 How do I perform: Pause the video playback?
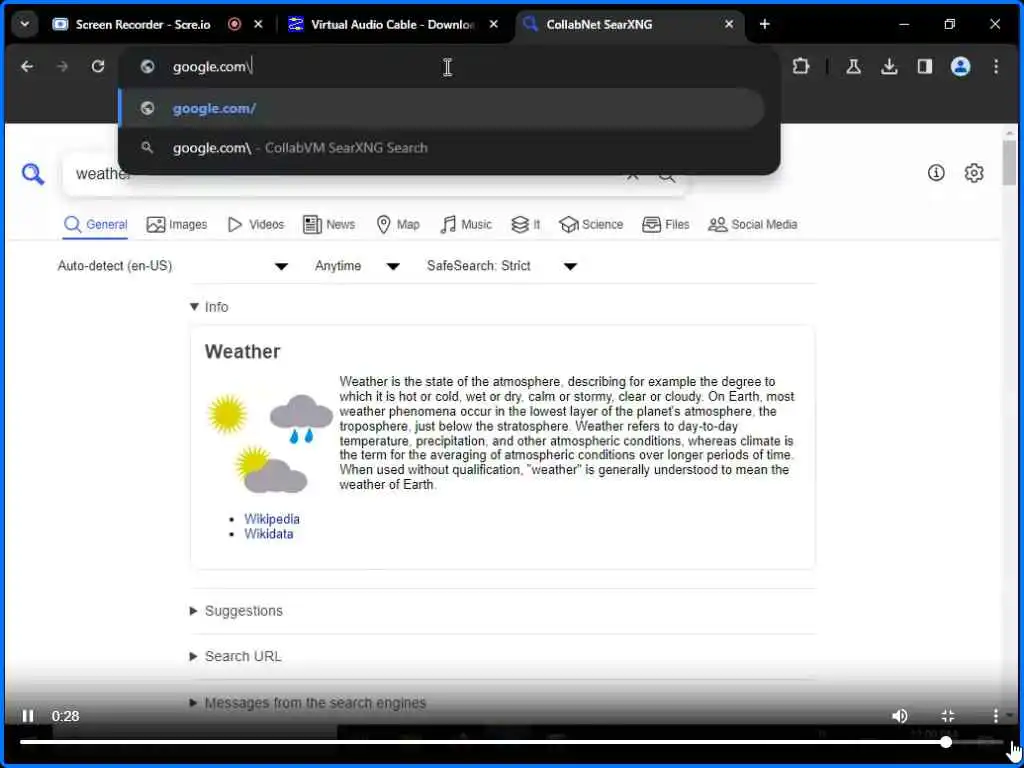(27, 716)
